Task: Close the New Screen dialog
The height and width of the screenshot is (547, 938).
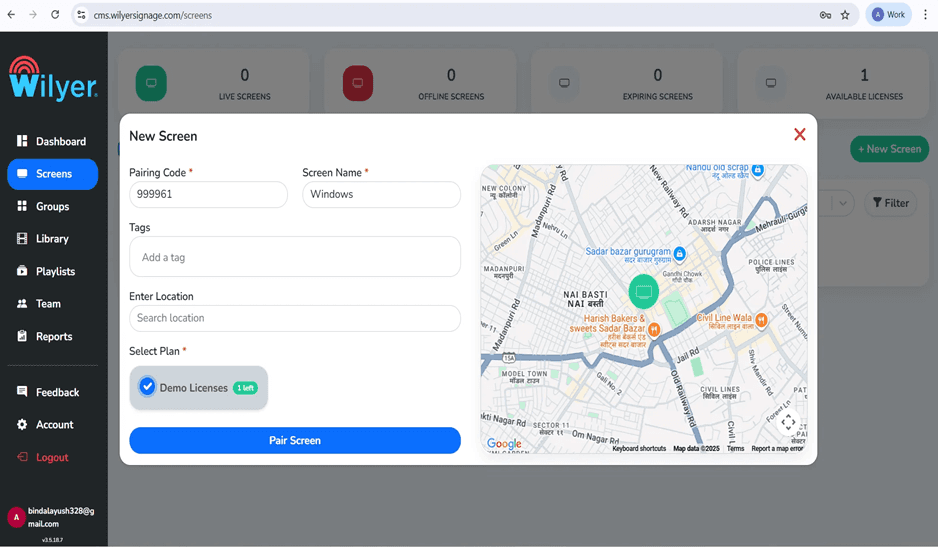Action: tap(800, 134)
